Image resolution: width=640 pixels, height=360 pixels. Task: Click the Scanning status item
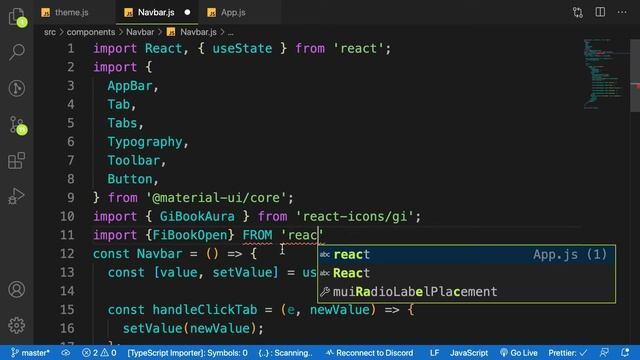(x=285, y=353)
